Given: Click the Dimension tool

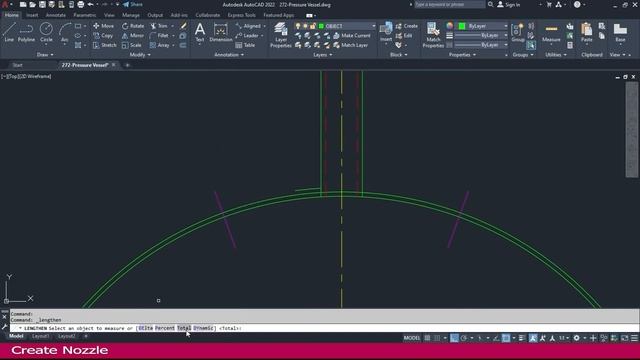Looking at the screenshot, I should (x=221, y=32).
